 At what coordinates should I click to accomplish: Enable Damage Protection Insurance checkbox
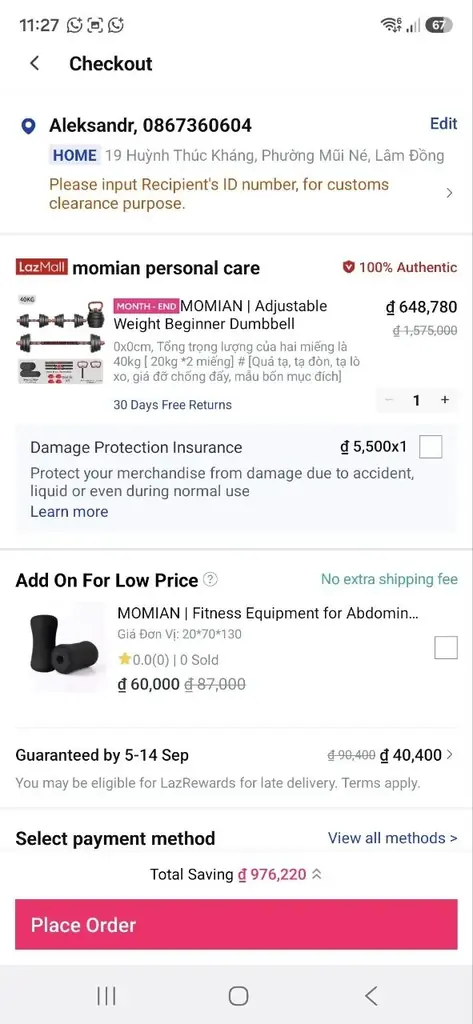click(x=431, y=447)
